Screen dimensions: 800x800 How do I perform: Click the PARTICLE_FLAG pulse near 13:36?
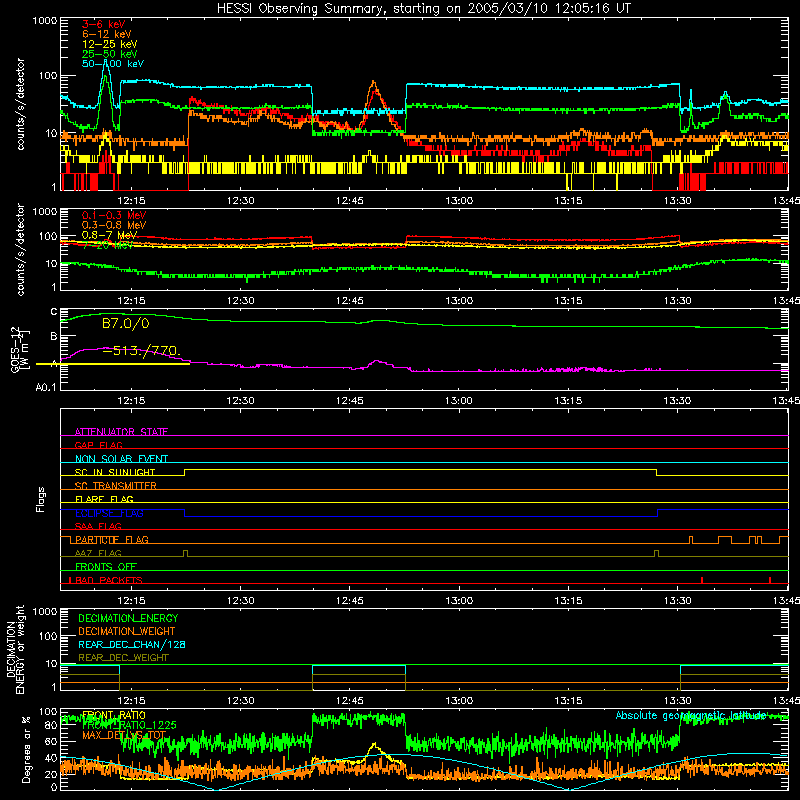(x=724, y=540)
